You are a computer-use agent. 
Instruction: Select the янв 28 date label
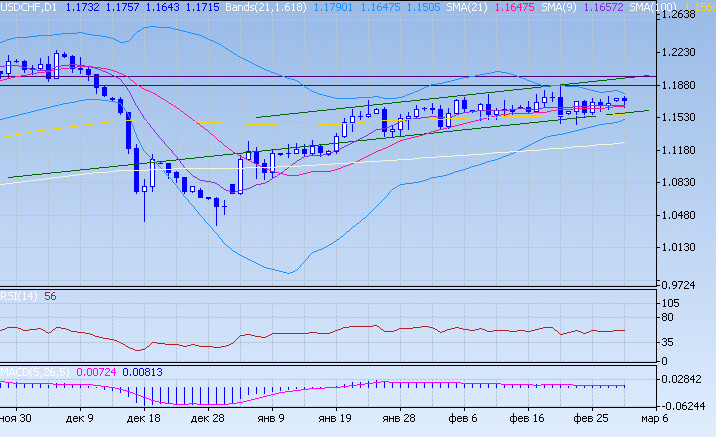click(400, 420)
